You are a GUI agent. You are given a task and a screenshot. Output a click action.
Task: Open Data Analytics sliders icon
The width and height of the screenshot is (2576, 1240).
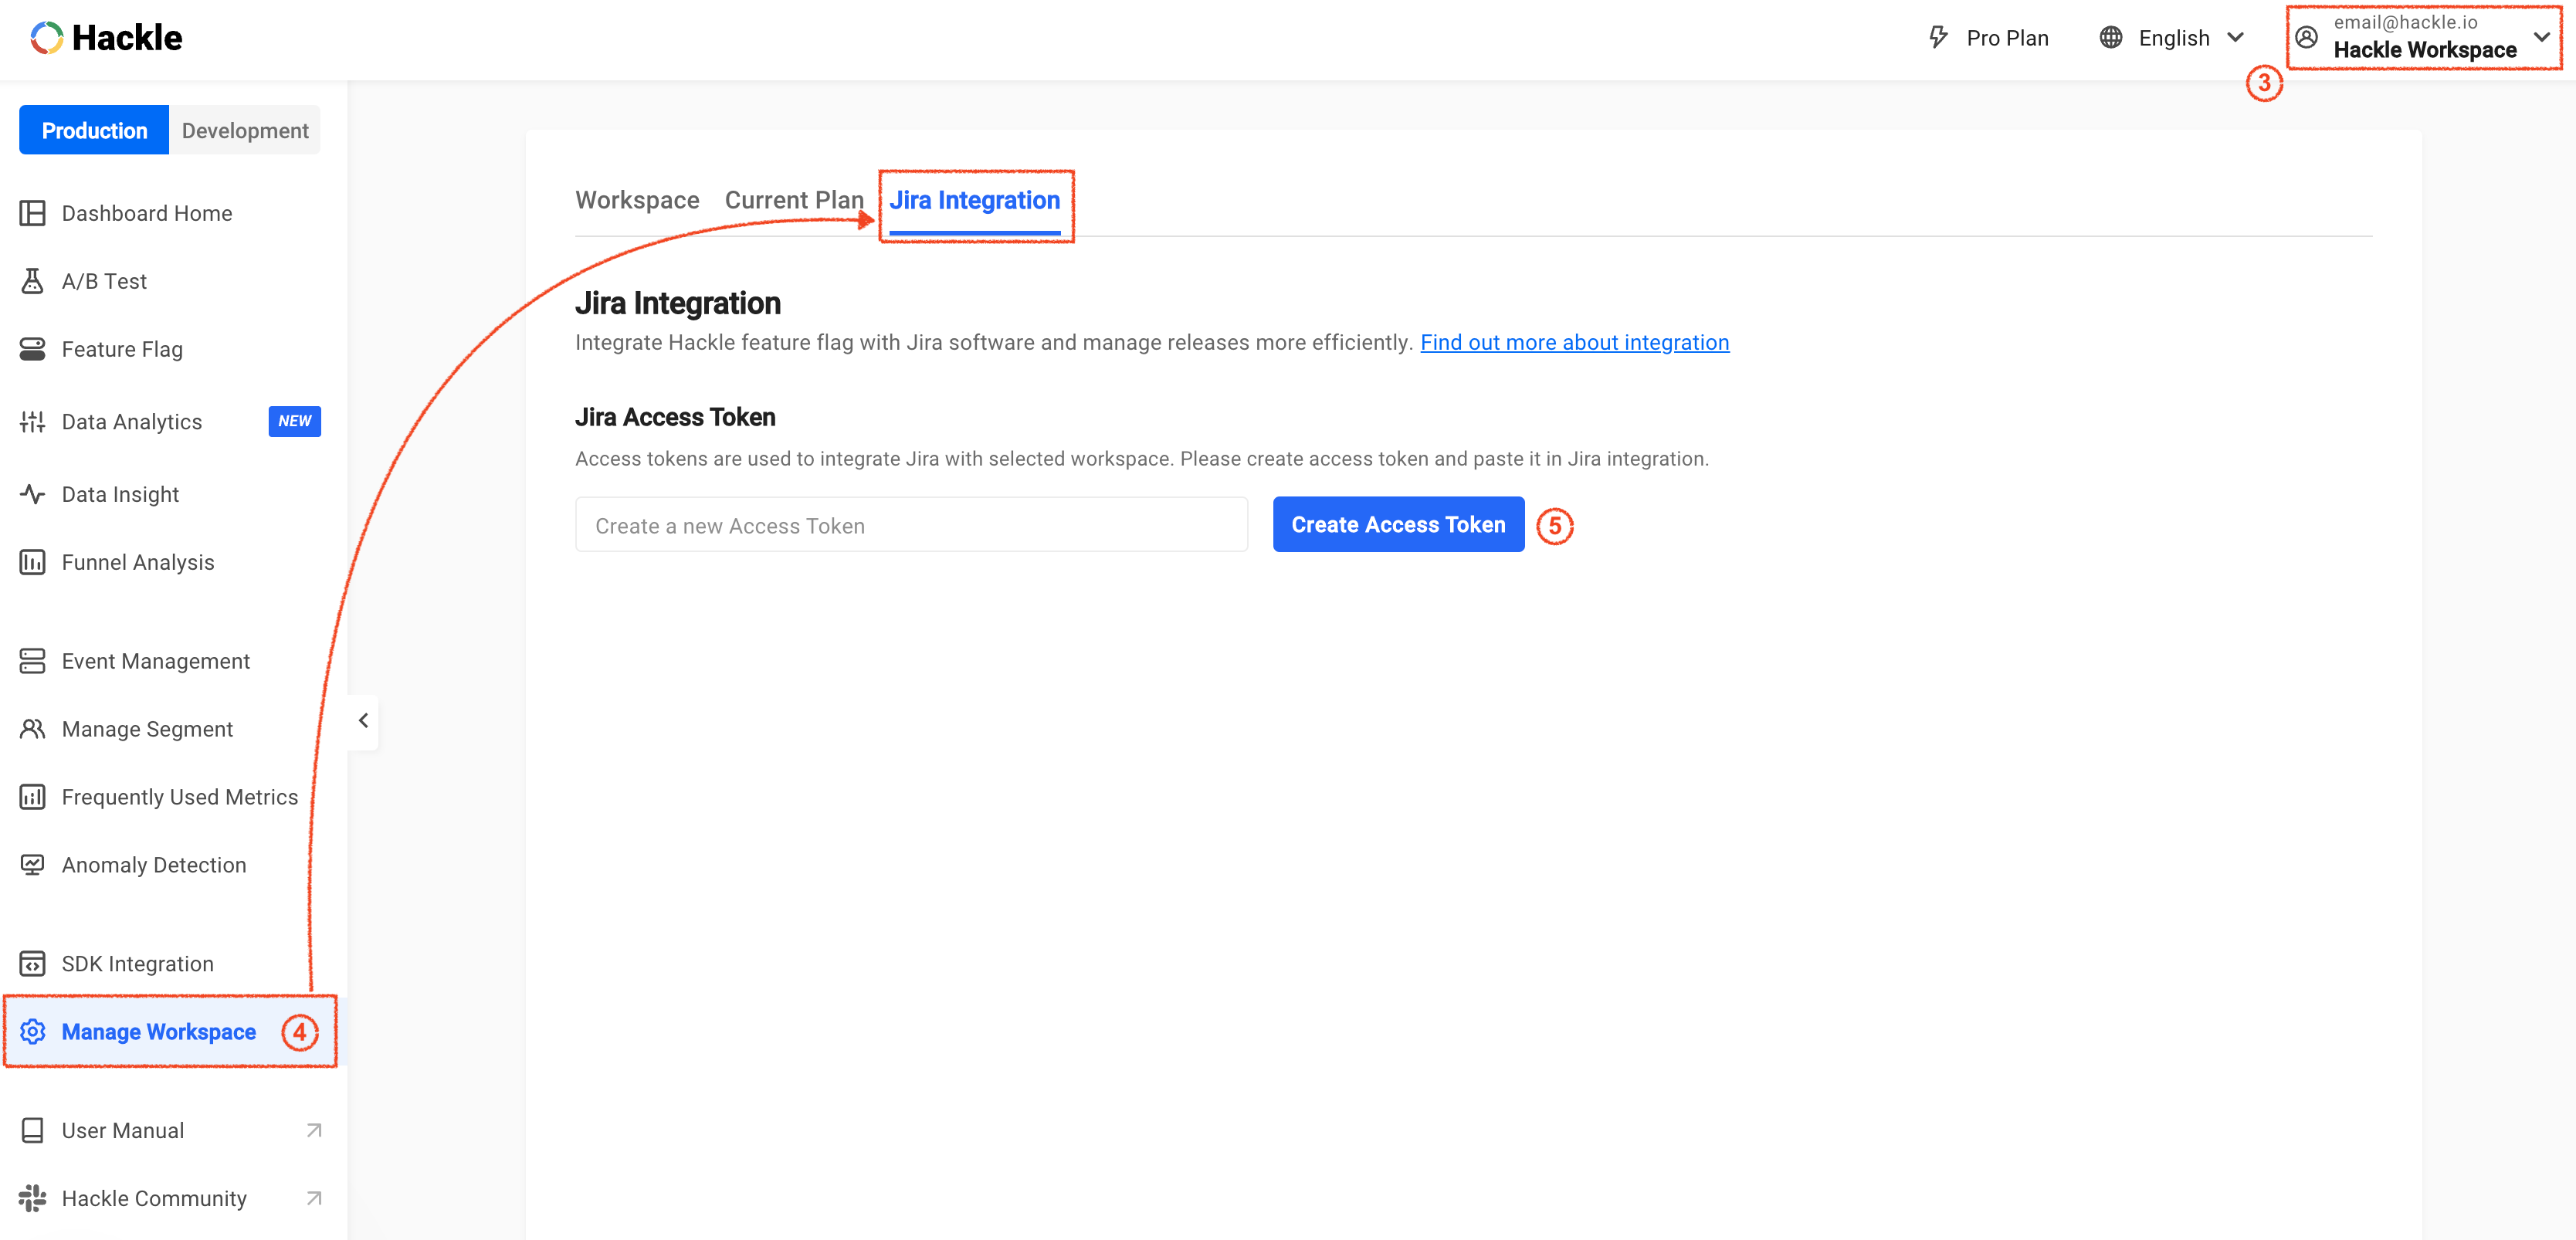(32, 422)
